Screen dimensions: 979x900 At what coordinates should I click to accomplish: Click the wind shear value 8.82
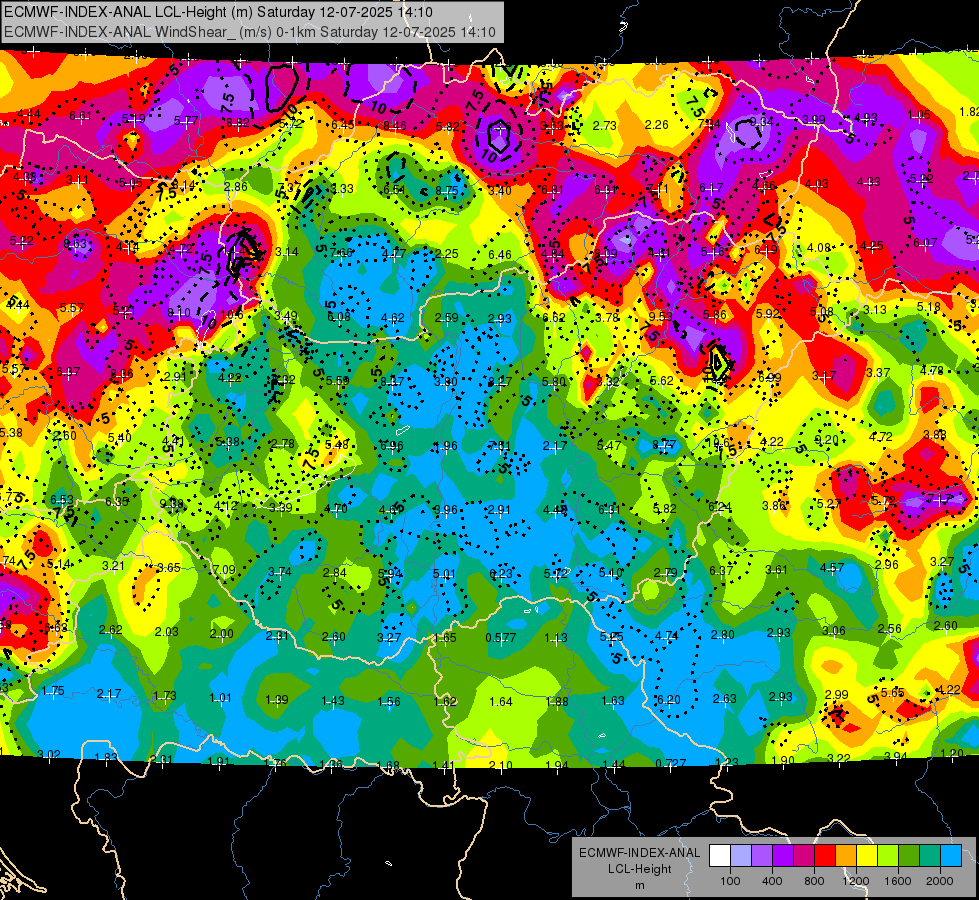click(239, 123)
